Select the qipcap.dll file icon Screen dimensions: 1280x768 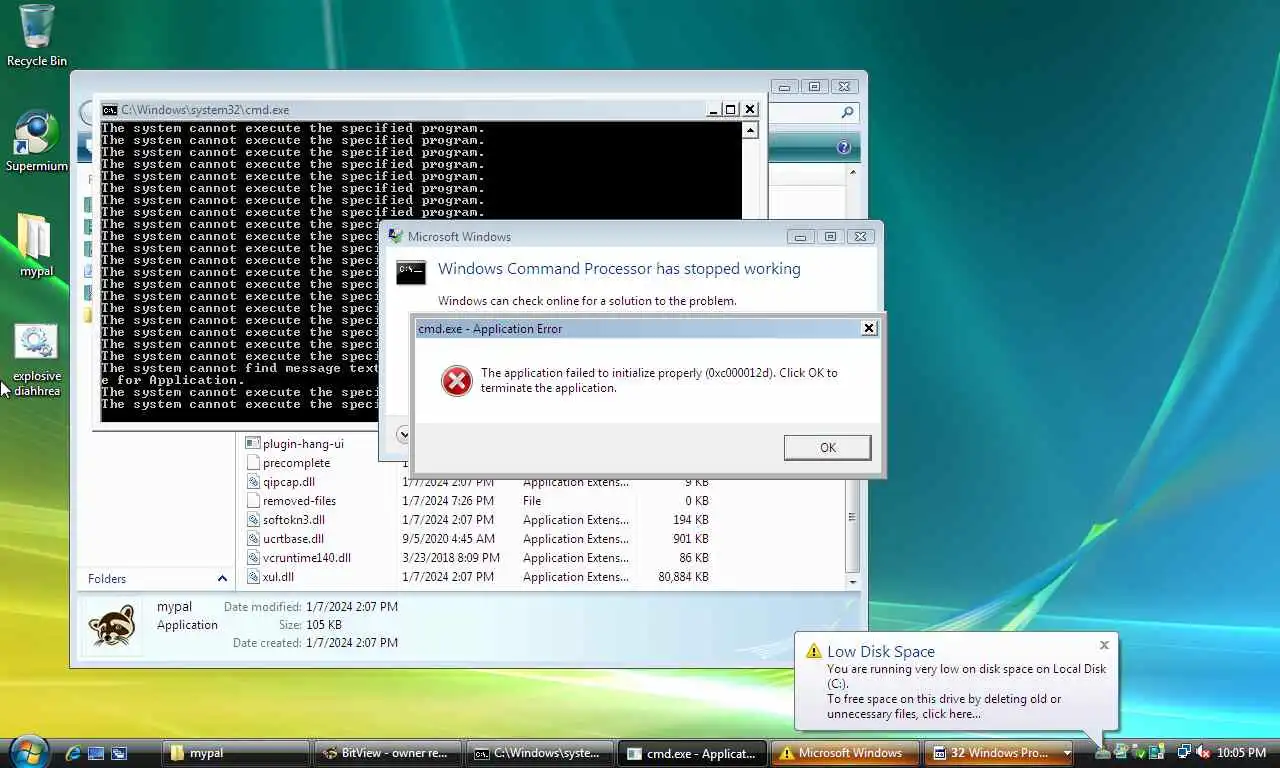coord(254,482)
